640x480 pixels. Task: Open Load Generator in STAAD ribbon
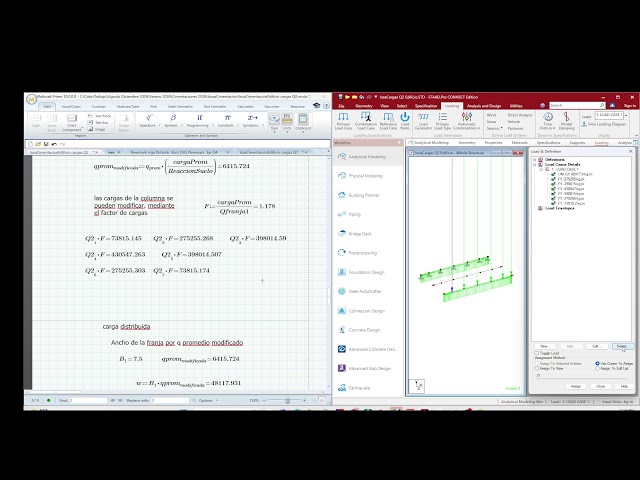pos(423,121)
